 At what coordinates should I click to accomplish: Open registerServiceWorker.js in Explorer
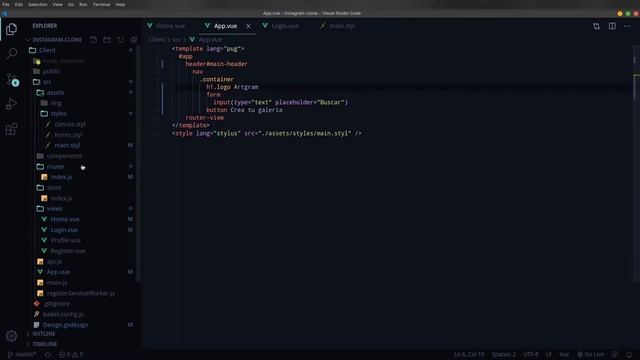click(82, 293)
